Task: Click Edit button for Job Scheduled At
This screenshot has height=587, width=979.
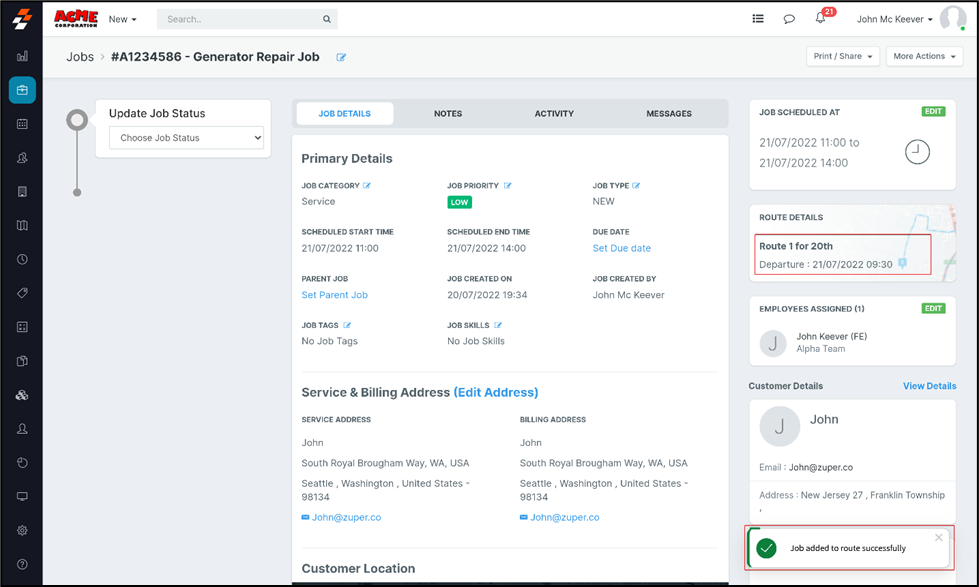Action: point(933,112)
